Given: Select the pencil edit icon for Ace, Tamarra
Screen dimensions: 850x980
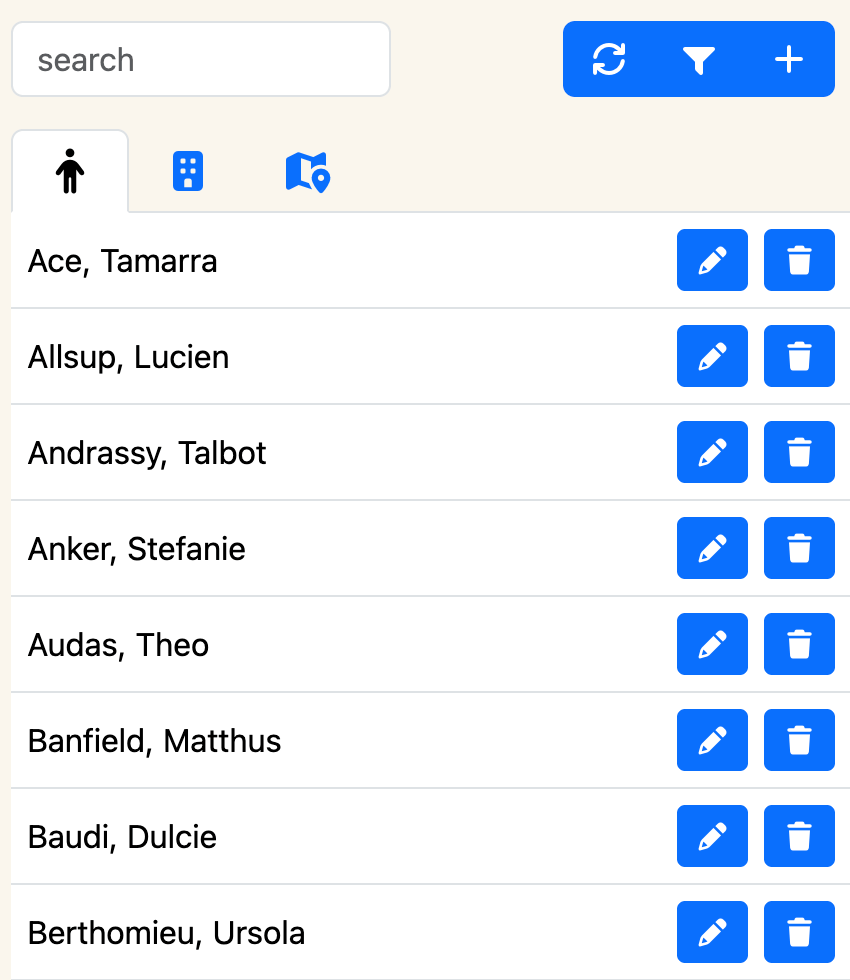Looking at the screenshot, I should pos(712,260).
